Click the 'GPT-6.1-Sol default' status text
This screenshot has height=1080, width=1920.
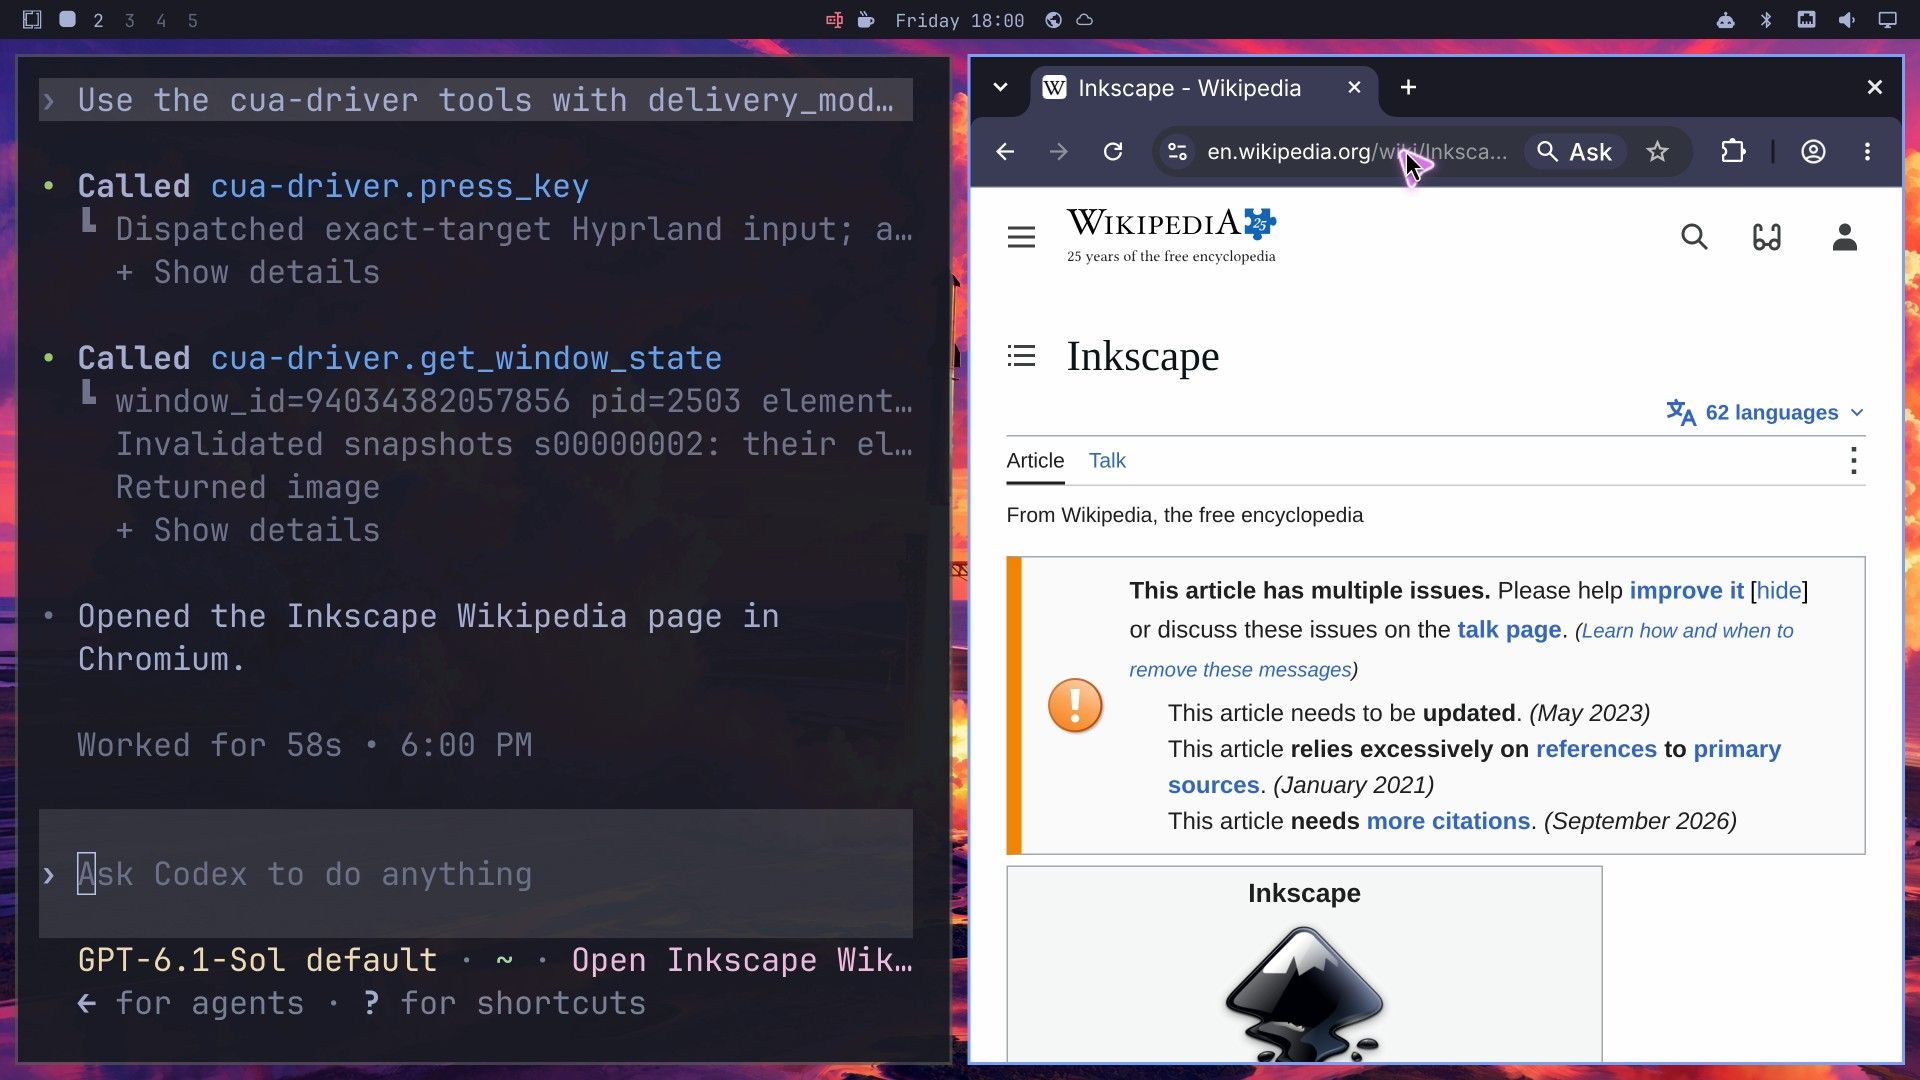pyautogui.click(x=257, y=961)
